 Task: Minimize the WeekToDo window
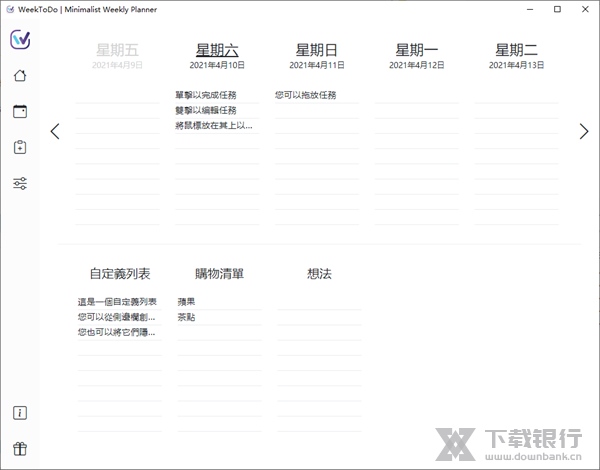(530, 9)
